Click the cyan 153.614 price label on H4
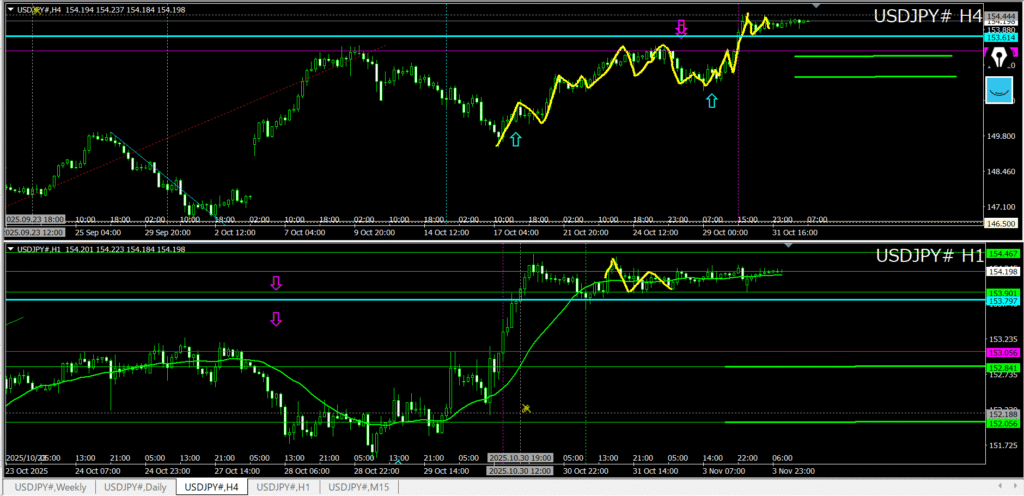The height and width of the screenshot is (496, 1024). pyautogui.click(x=1001, y=37)
